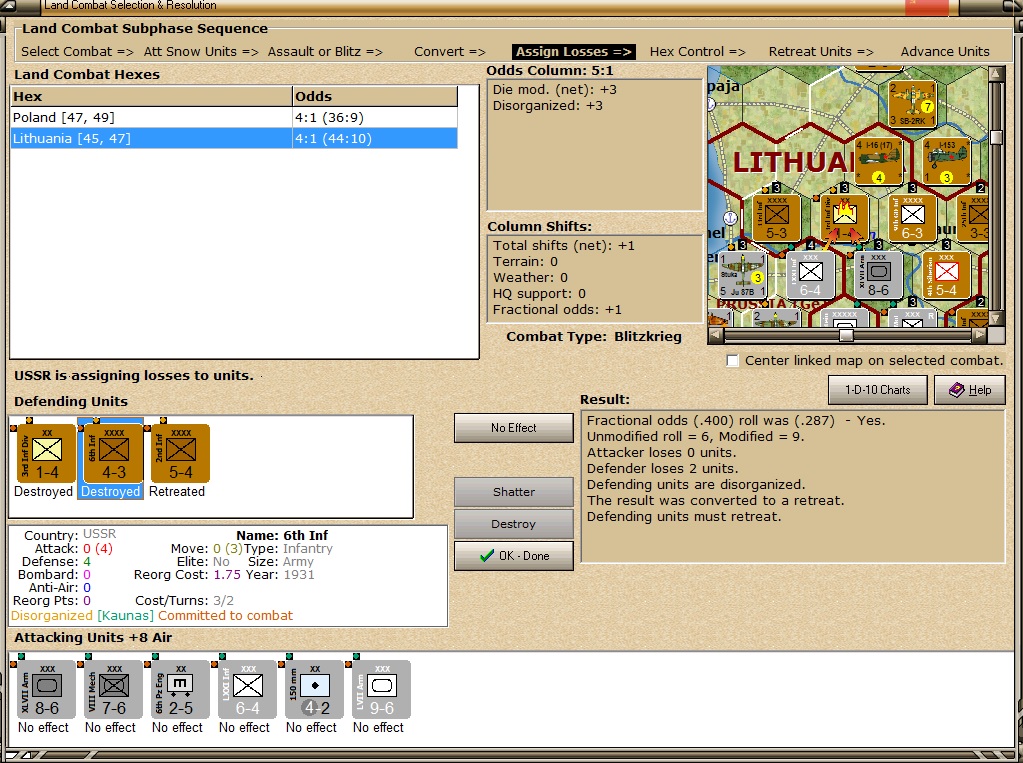This screenshot has width=1023, height=763.
Task: Click the grey 8-6 armor counter on map
Action: click(x=878, y=275)
